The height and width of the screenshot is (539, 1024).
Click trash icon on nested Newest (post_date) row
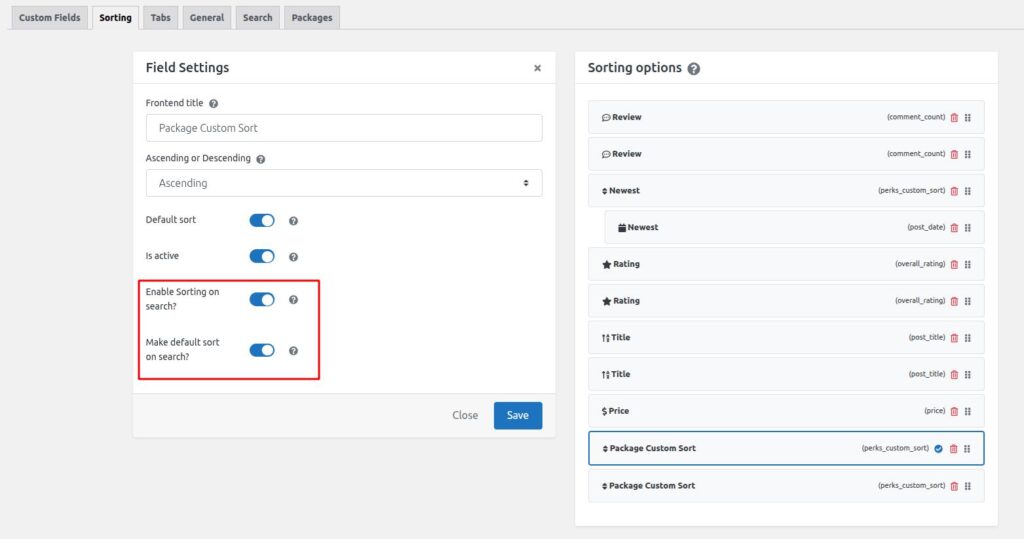click(954, 228)
